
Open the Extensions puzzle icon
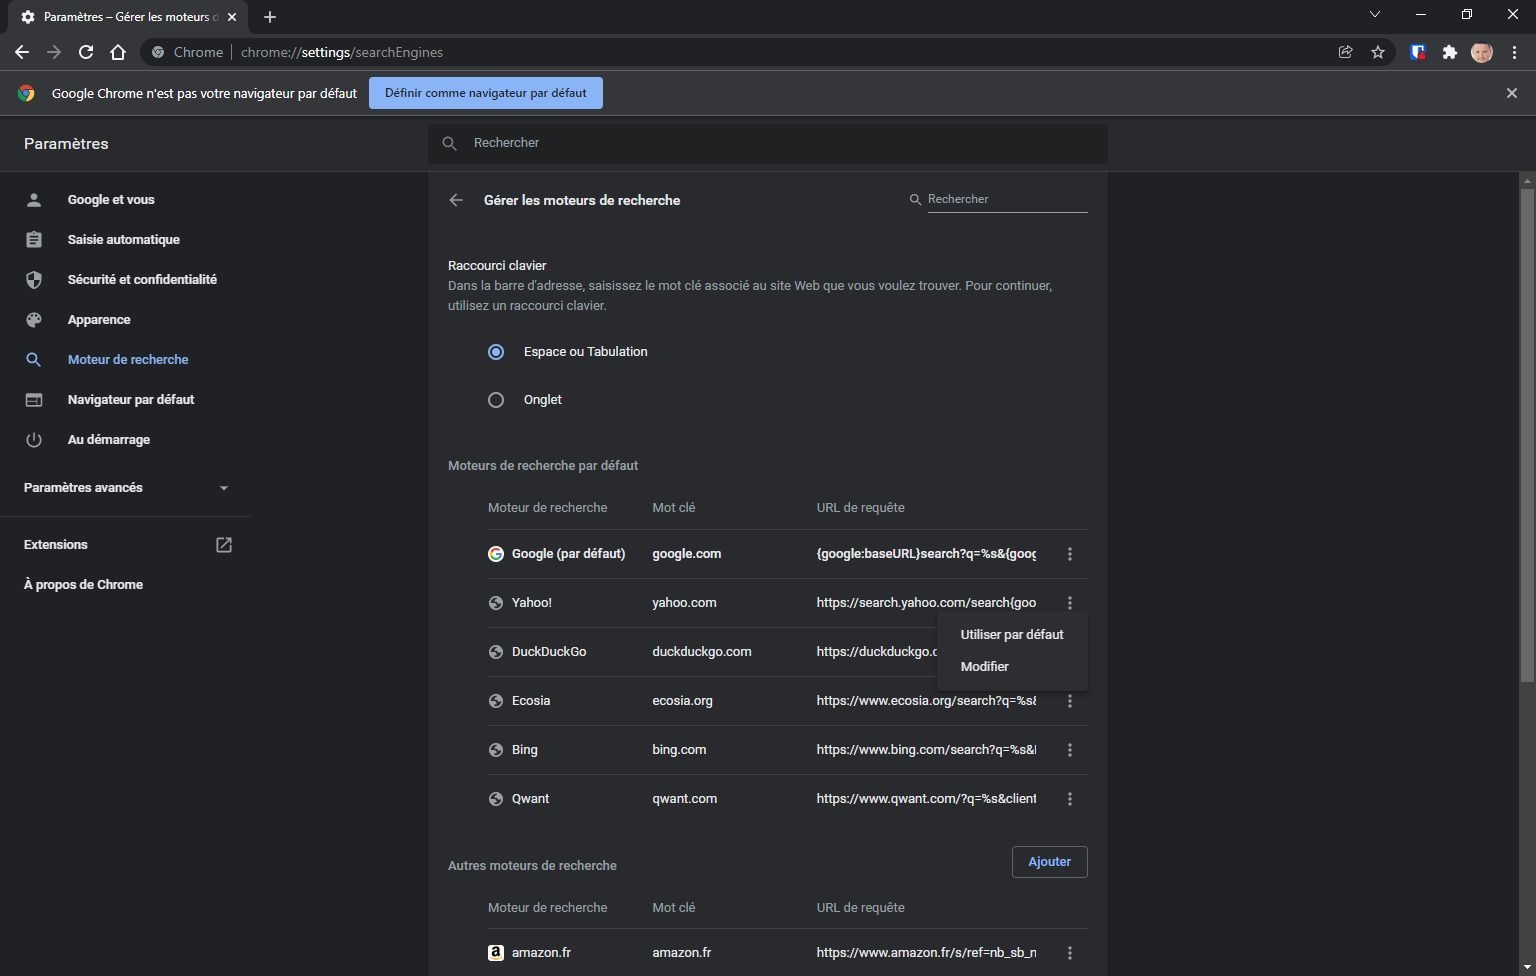(x=1450, y=52)
